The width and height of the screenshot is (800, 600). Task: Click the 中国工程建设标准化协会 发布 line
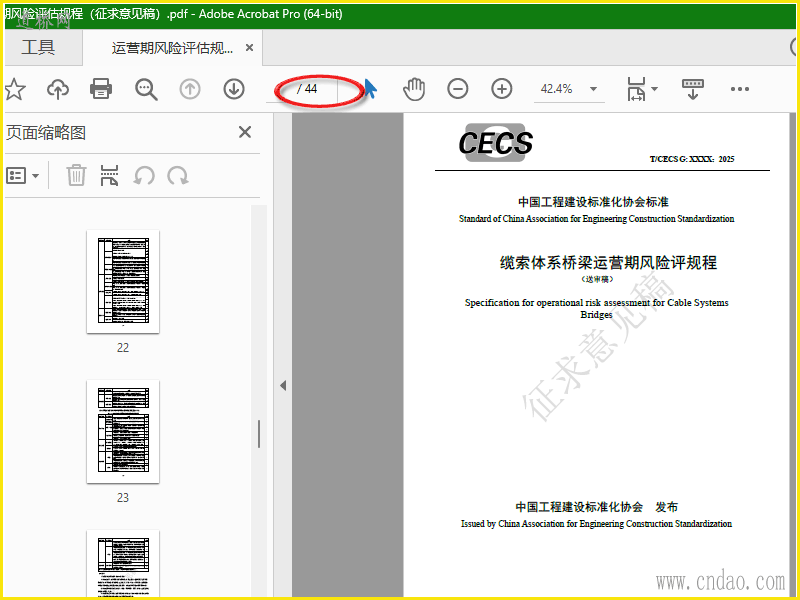[596, 507]
